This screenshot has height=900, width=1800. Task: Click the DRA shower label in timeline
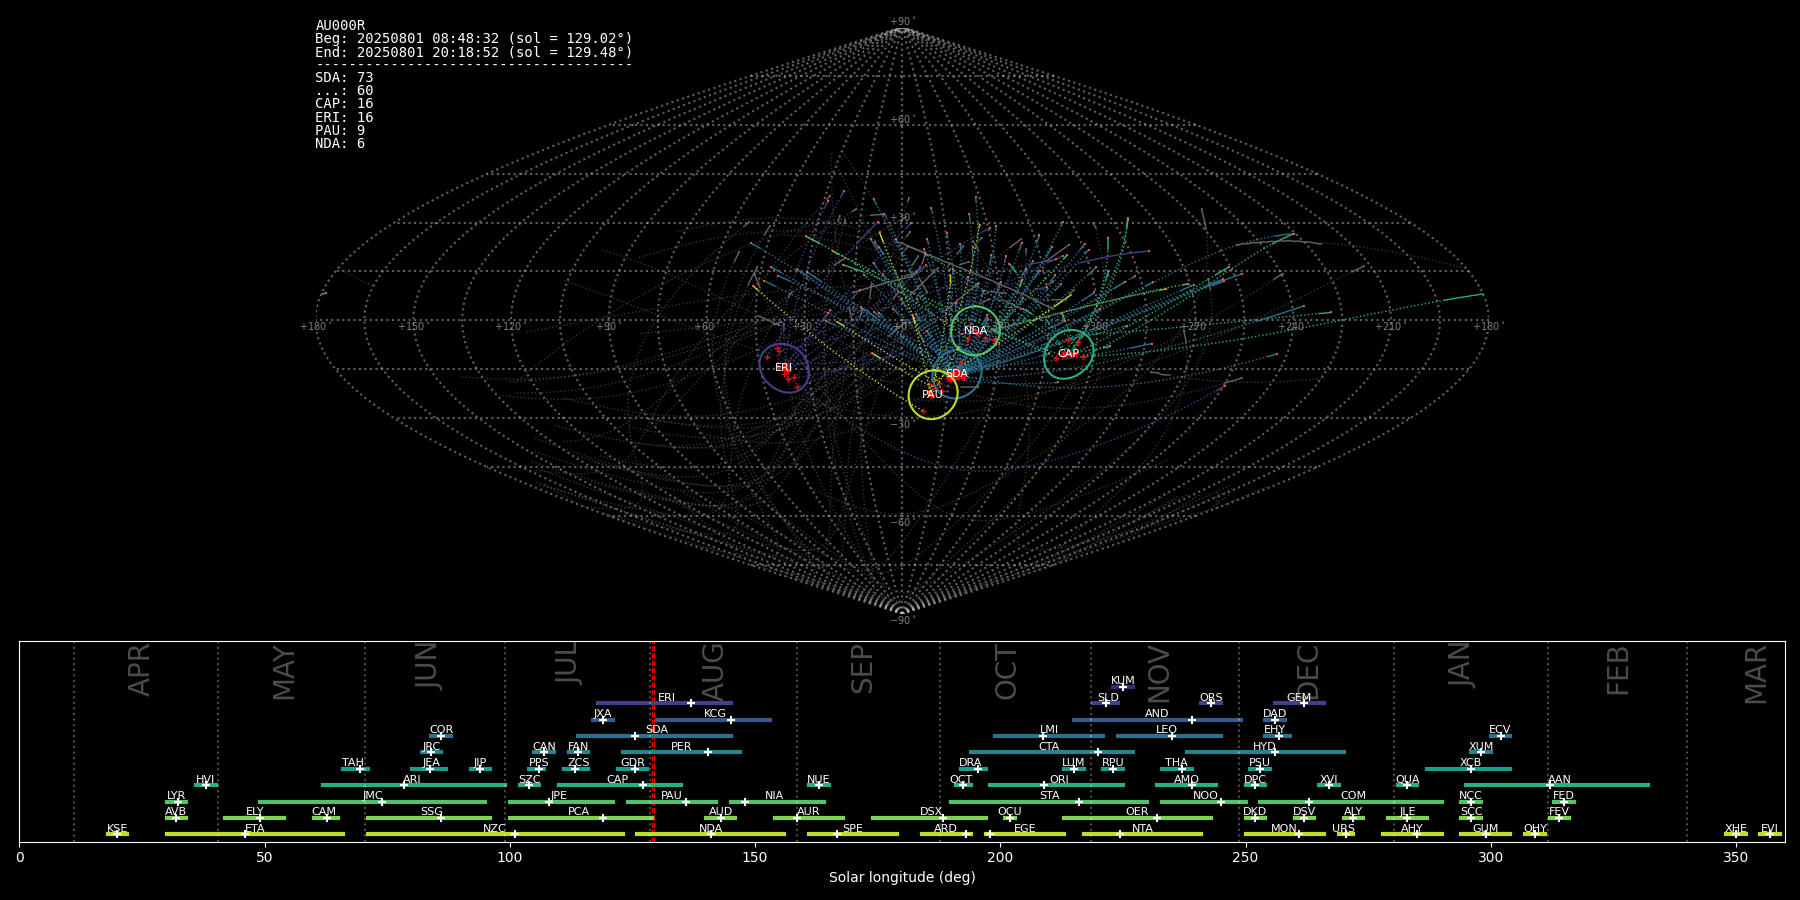coord(970,763)
